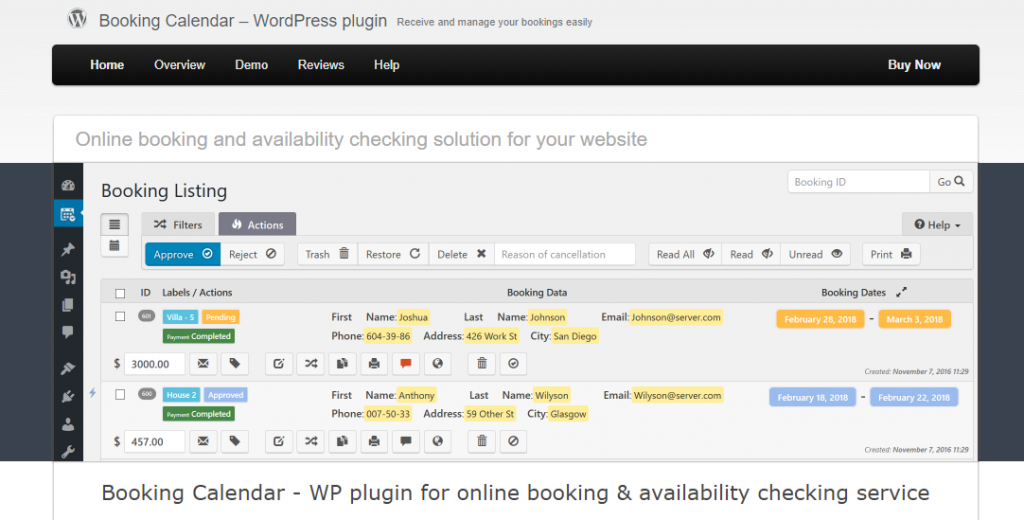Select the Booking calendar sidebar icon

68,214
